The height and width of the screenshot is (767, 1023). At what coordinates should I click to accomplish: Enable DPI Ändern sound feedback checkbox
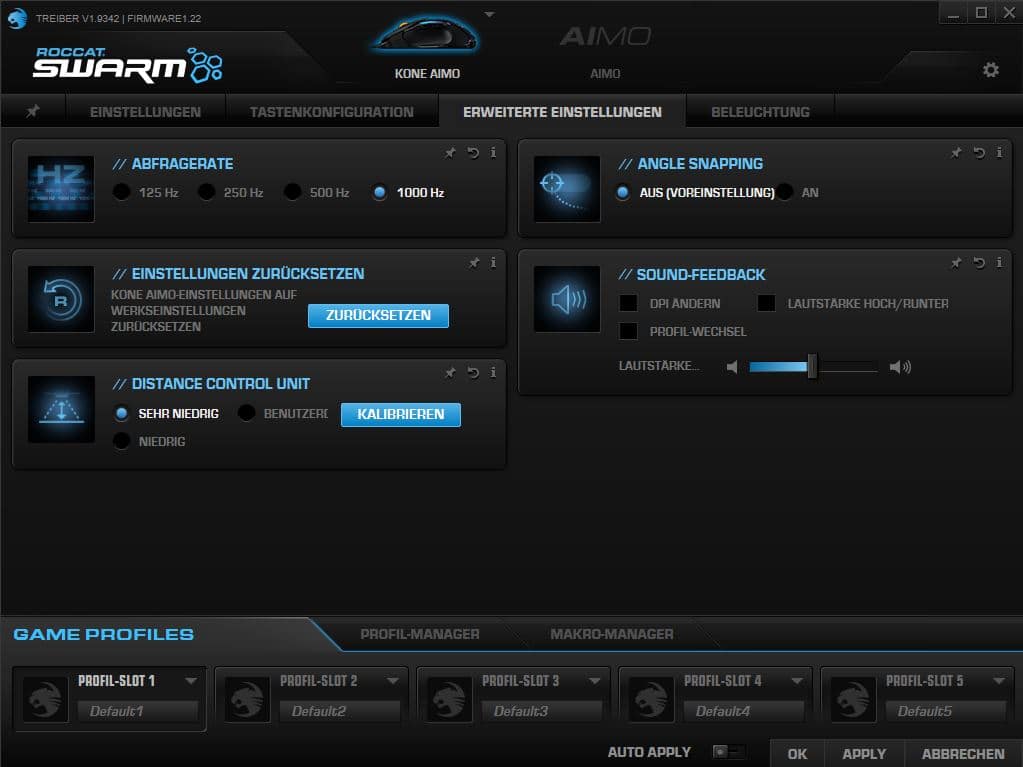[628, 303]
